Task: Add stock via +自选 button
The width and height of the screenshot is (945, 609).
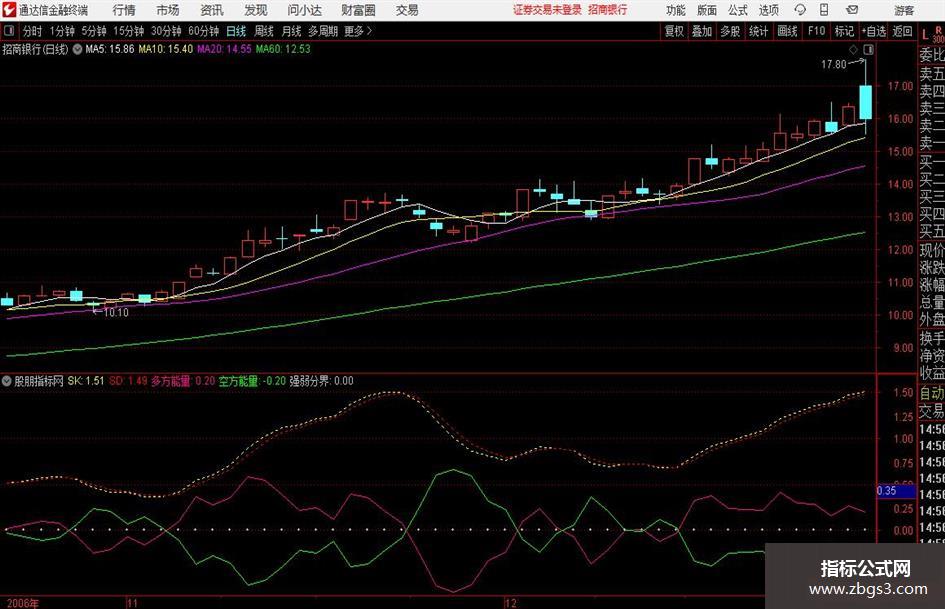Action: pos(874,31)
